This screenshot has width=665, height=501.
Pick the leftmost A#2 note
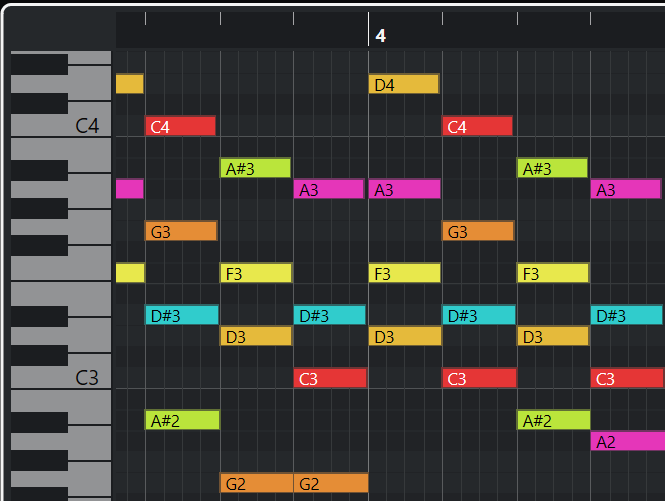point(182,420)
